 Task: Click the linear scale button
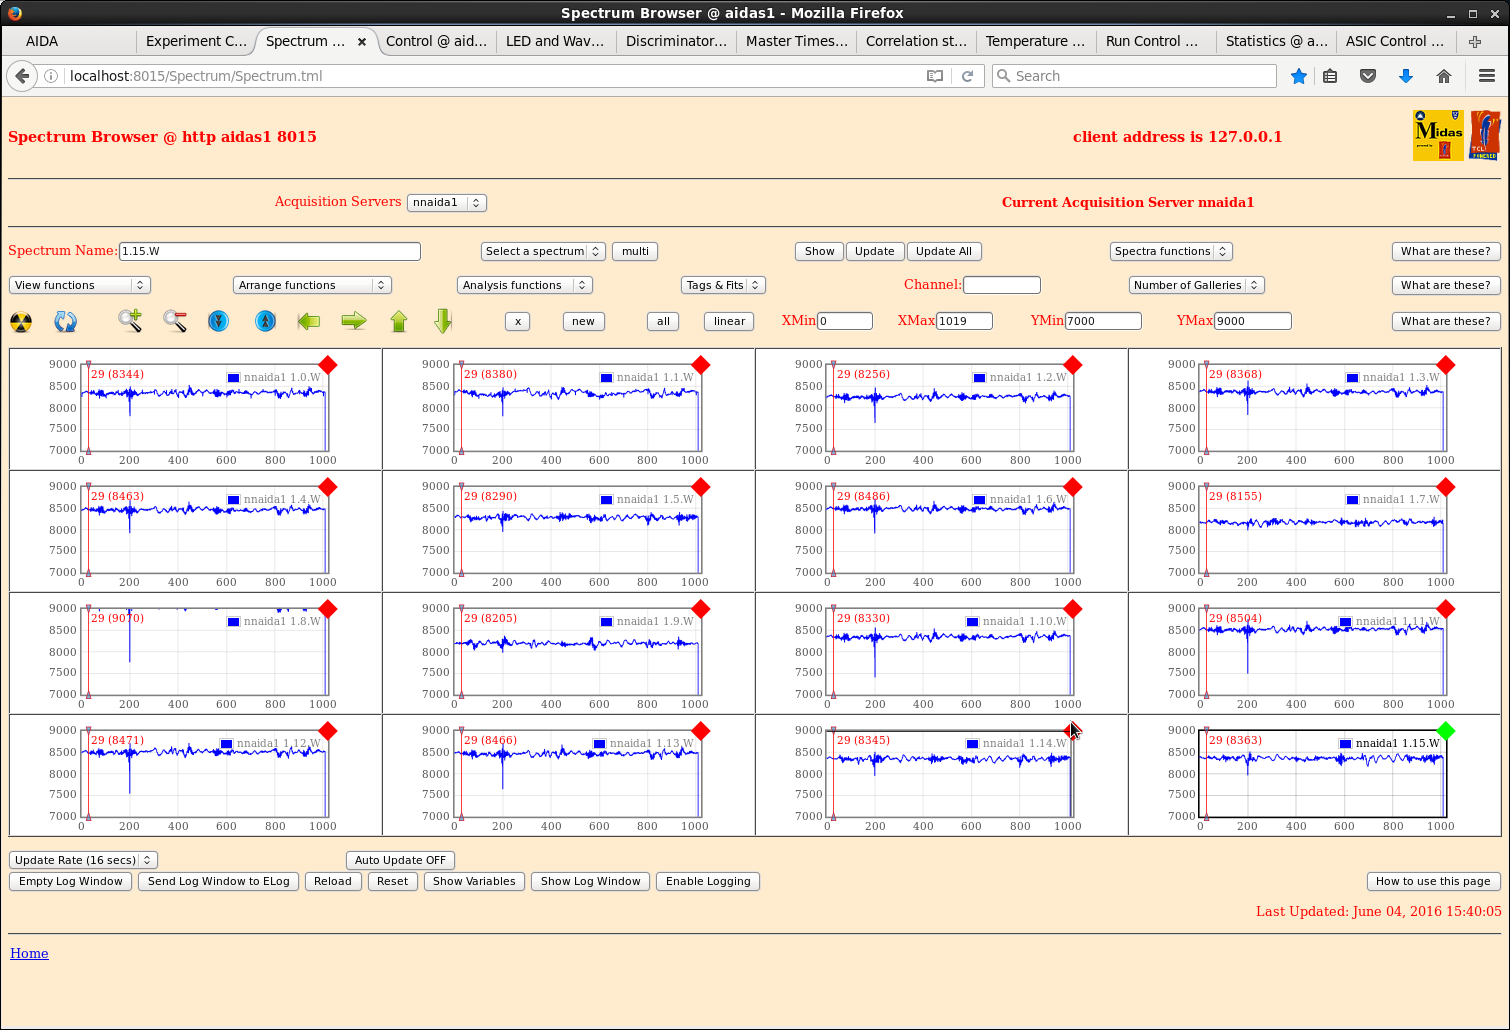(729, 321)
